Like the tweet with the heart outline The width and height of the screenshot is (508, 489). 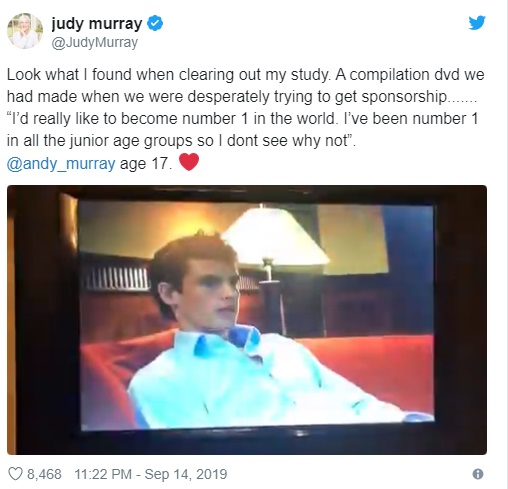(15, 474)
